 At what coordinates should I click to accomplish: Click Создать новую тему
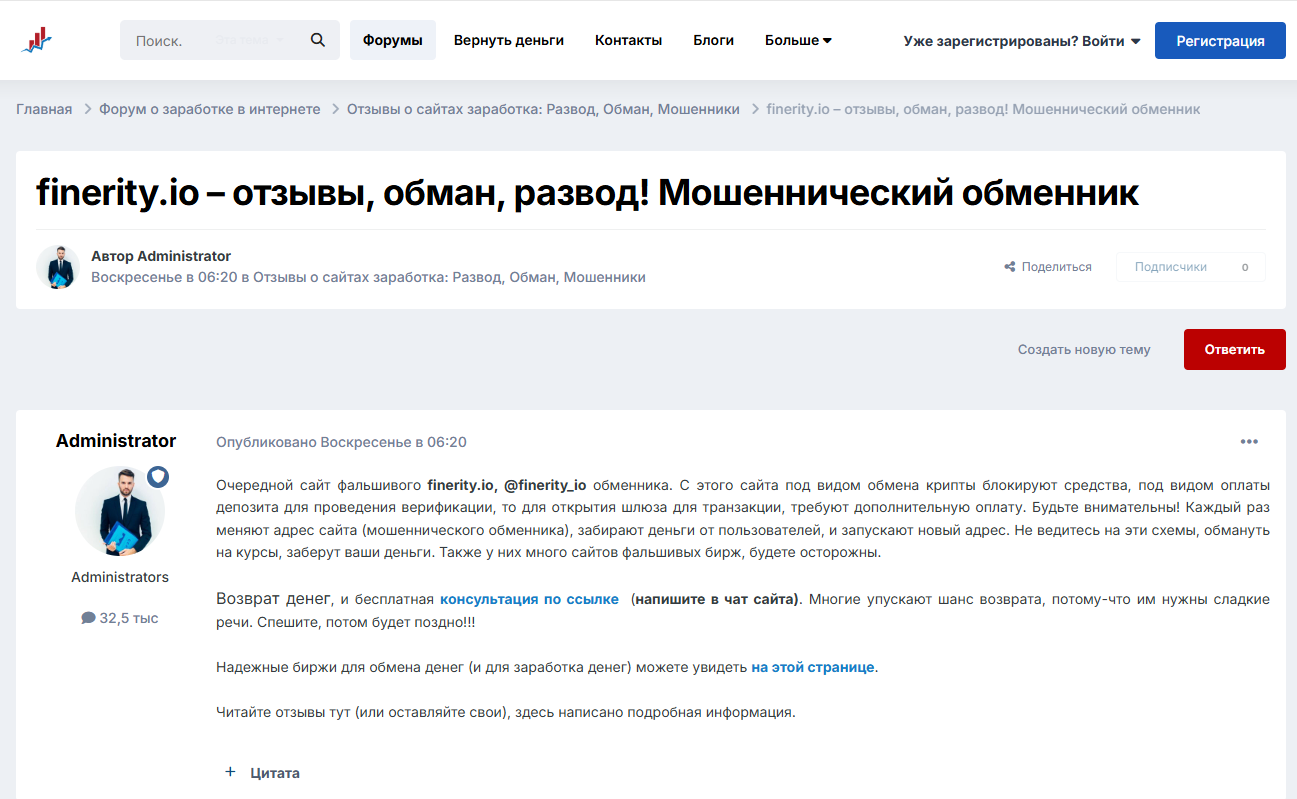(x=1084, y=349)
